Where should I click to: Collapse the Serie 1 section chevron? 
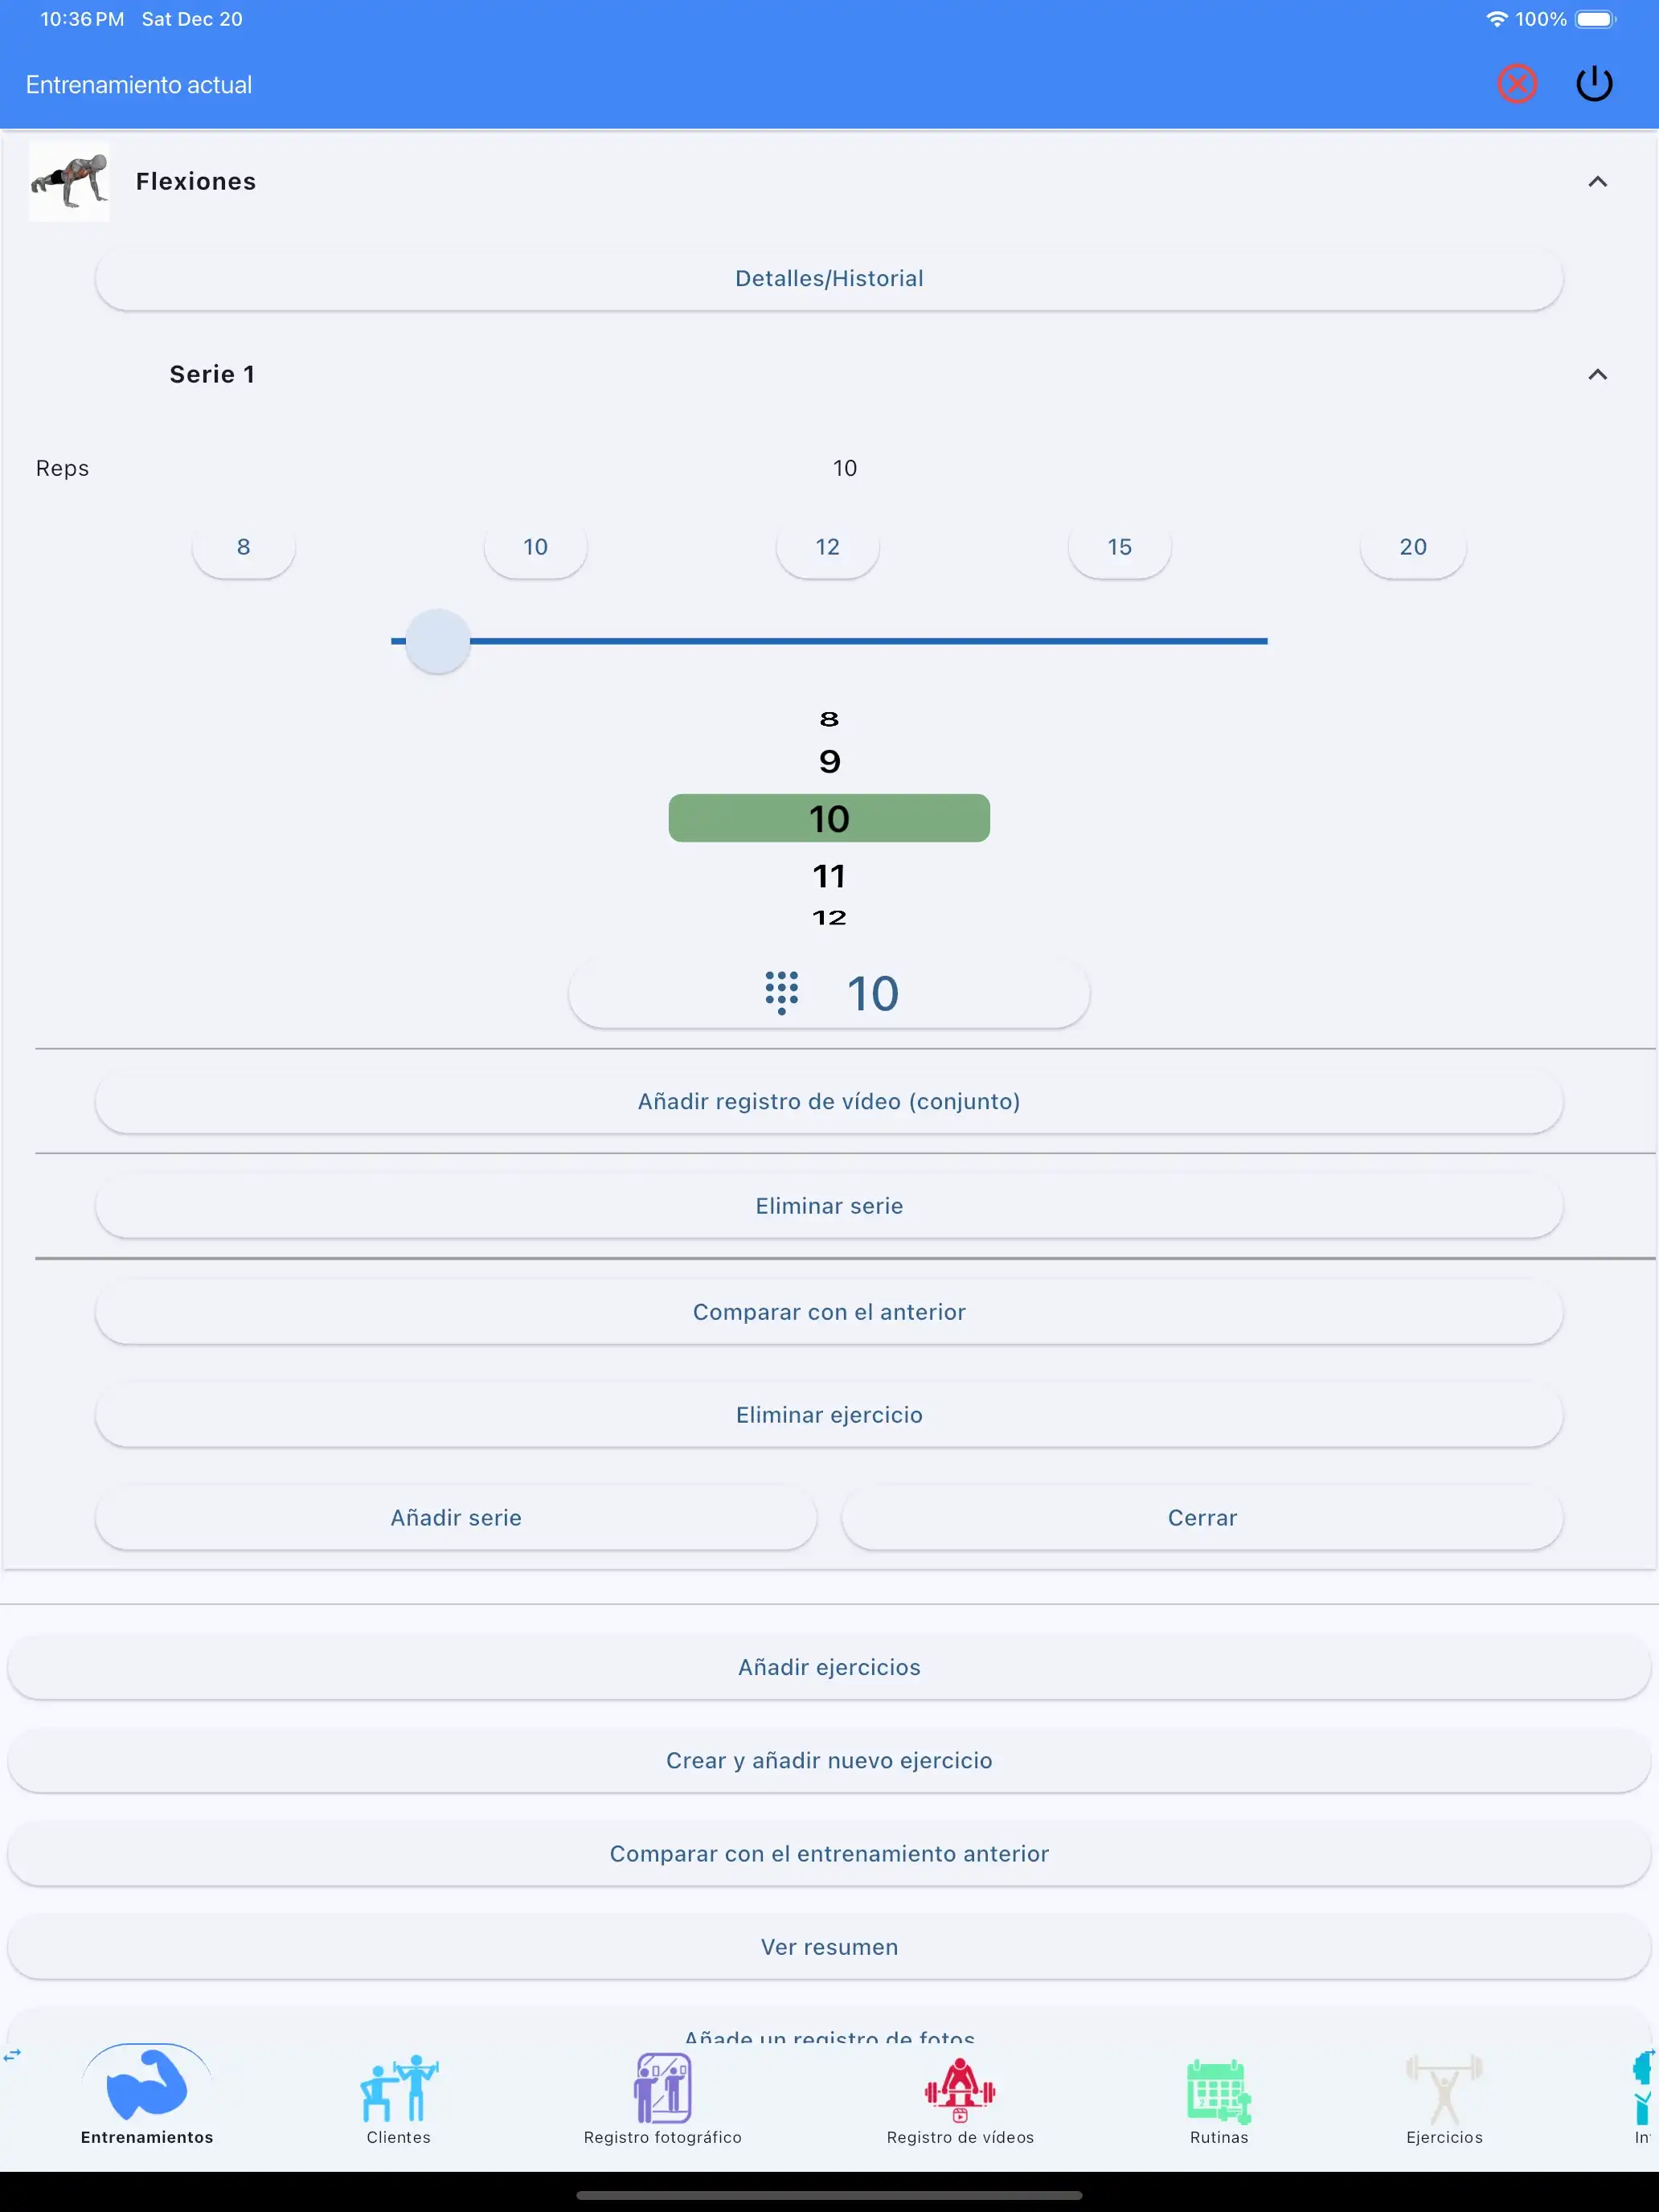pos(1597,374)
